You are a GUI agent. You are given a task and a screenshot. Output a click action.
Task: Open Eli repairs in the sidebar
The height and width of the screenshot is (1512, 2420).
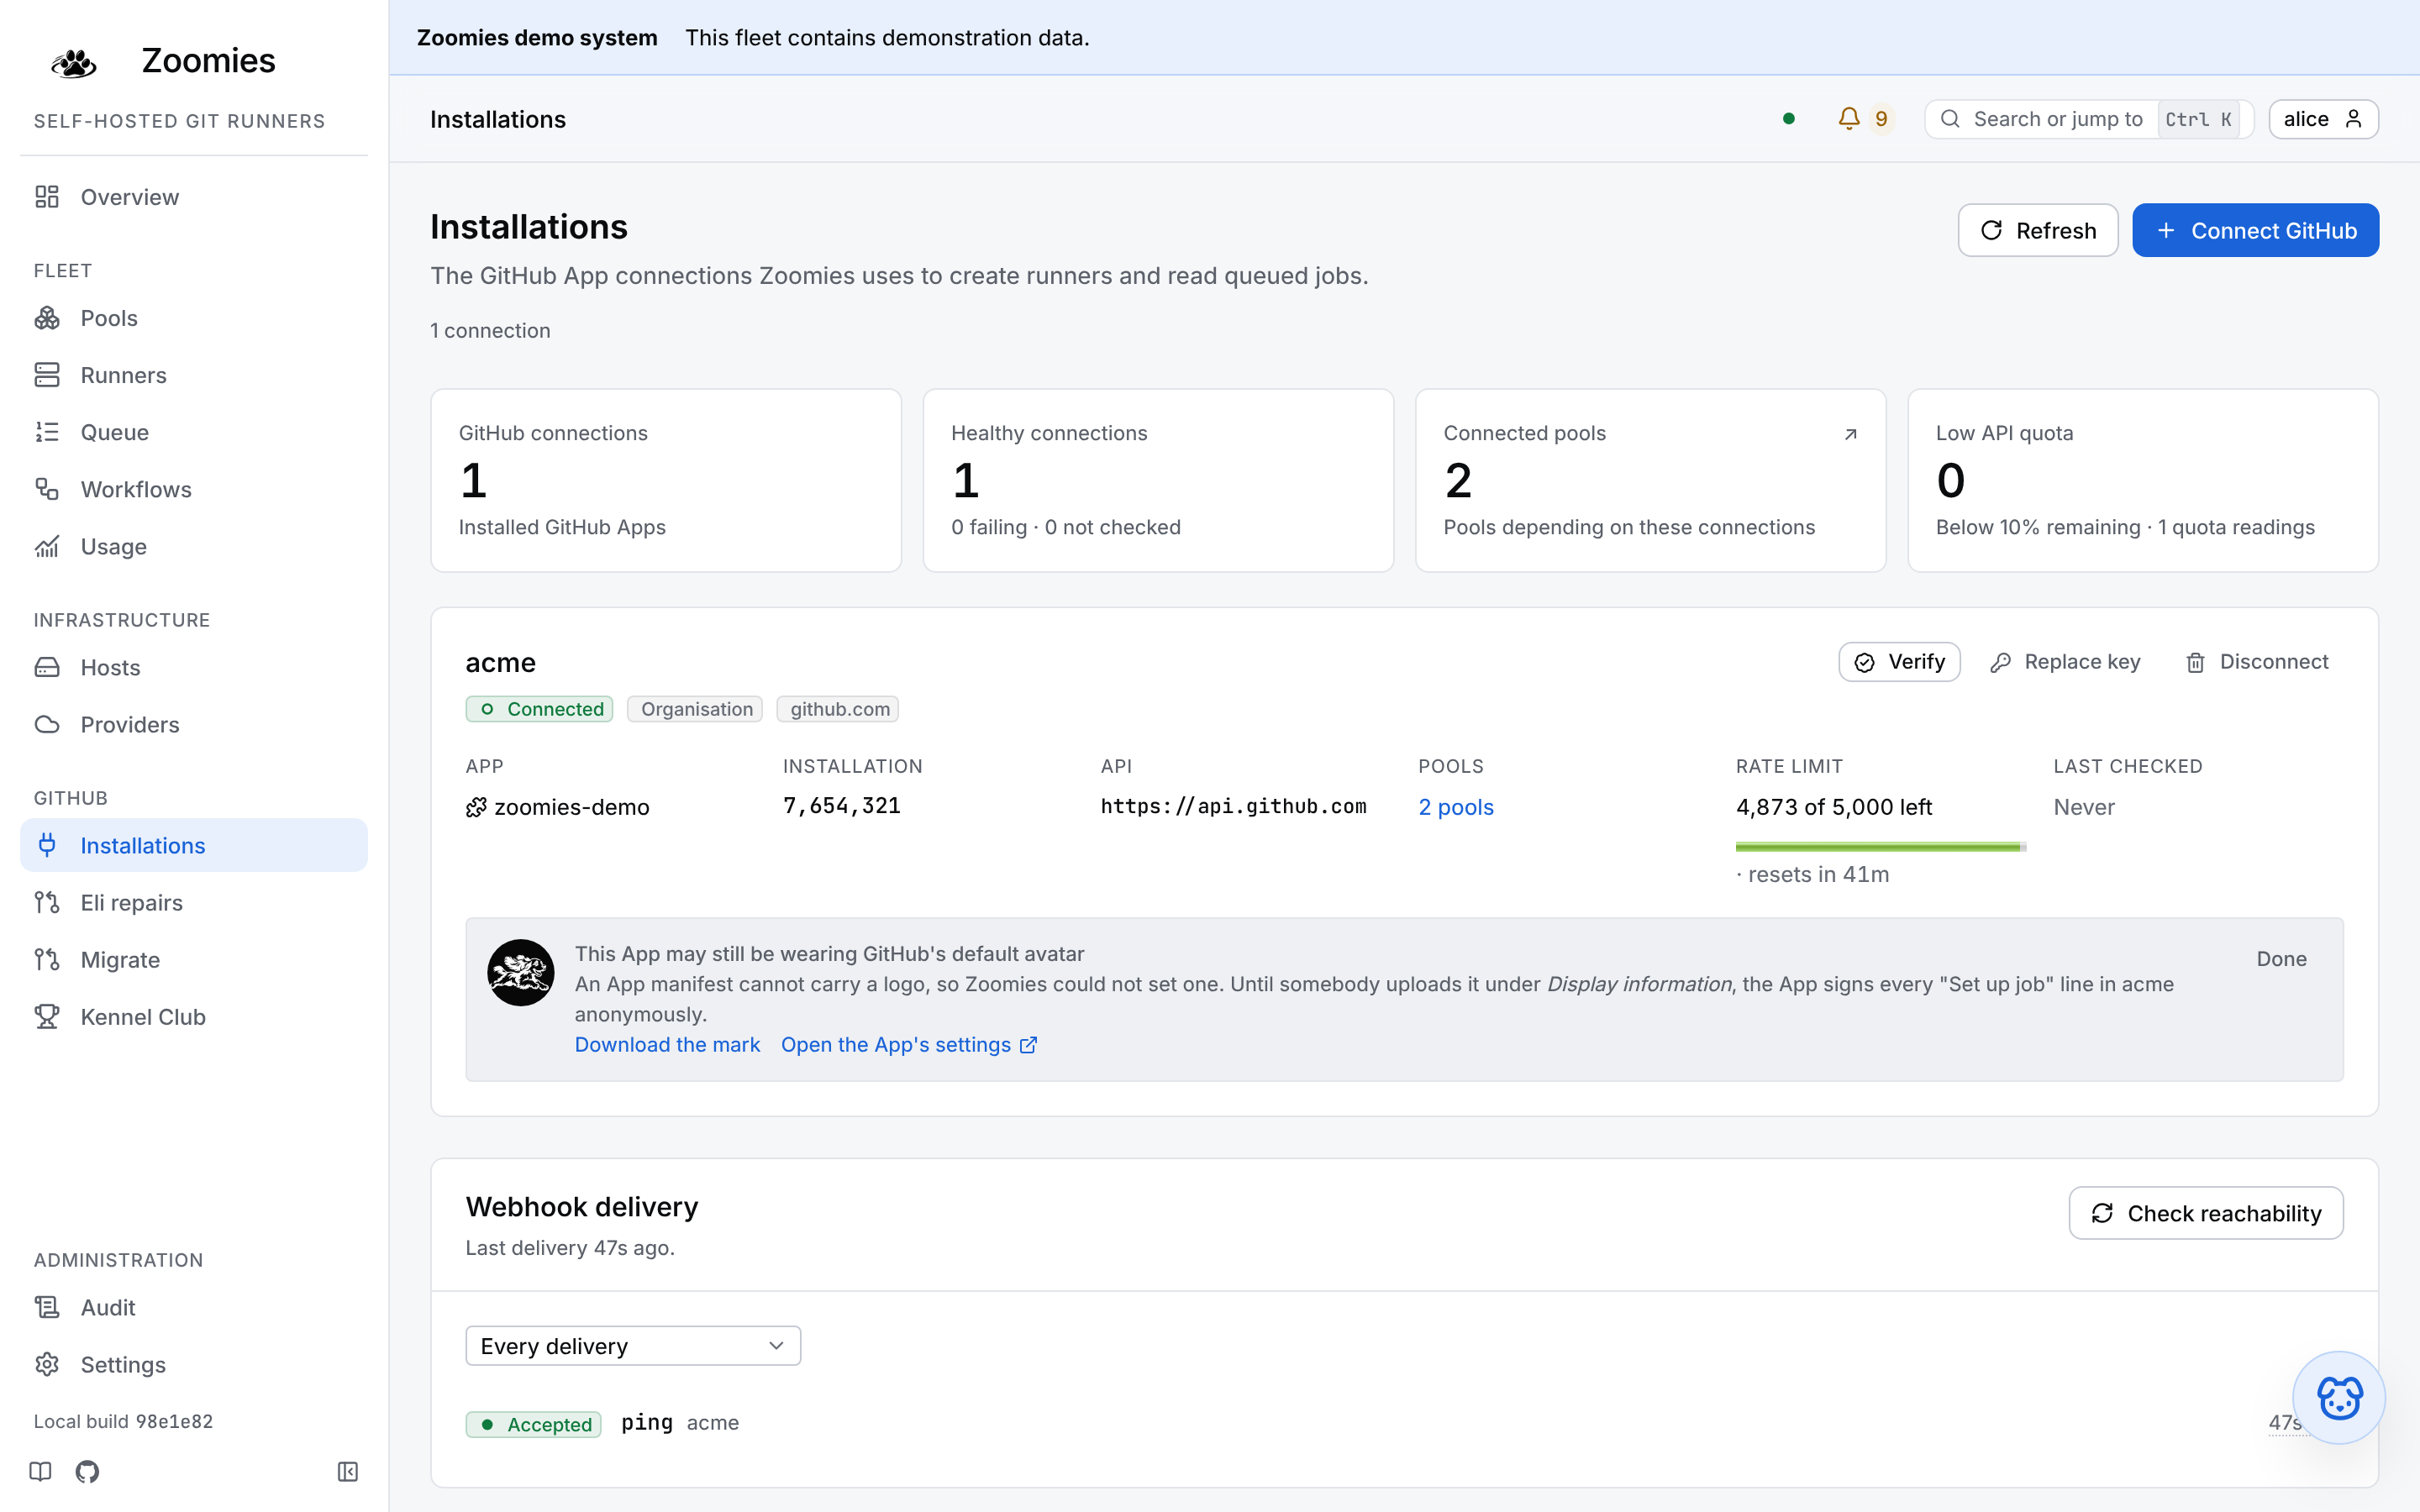pyautogui.click(x=194, y=902)
